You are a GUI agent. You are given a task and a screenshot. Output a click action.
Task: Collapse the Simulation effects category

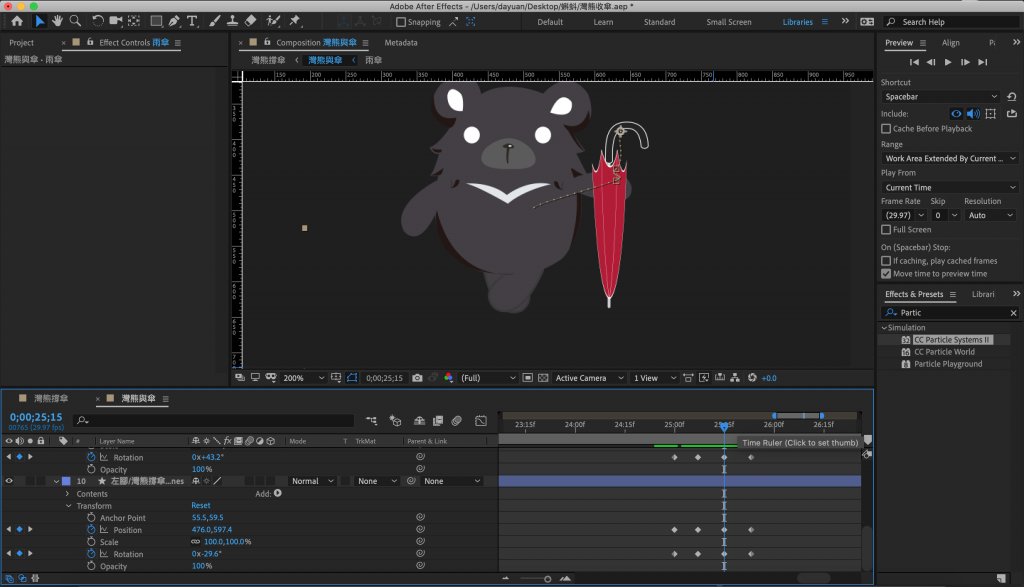point(884,328)
